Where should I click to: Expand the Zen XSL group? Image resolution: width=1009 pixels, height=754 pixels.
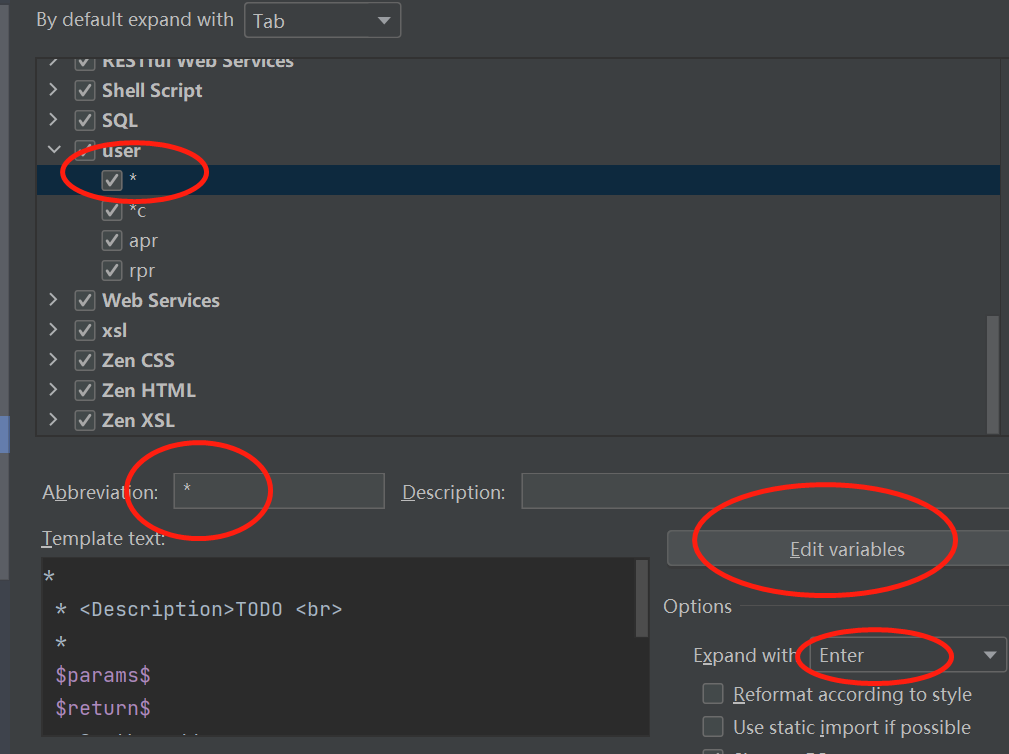click(53, 419)
